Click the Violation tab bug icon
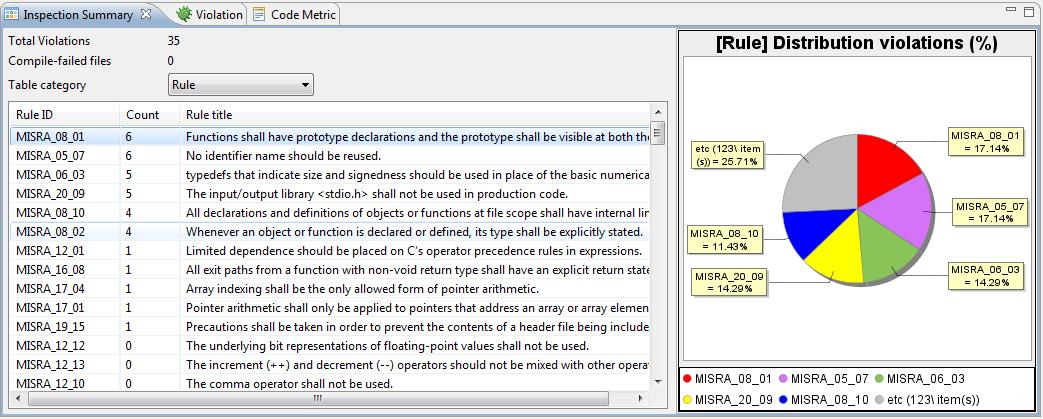The width and height of the screenshot is (1043, 419). click(184, 15)
